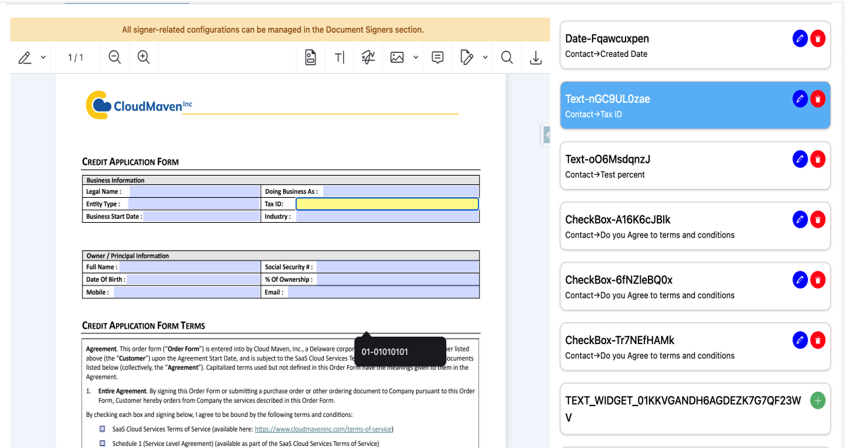
Task: Select the Date-Fqawcuxpen card
Action: pyautogui.click(x=695, y=45)
